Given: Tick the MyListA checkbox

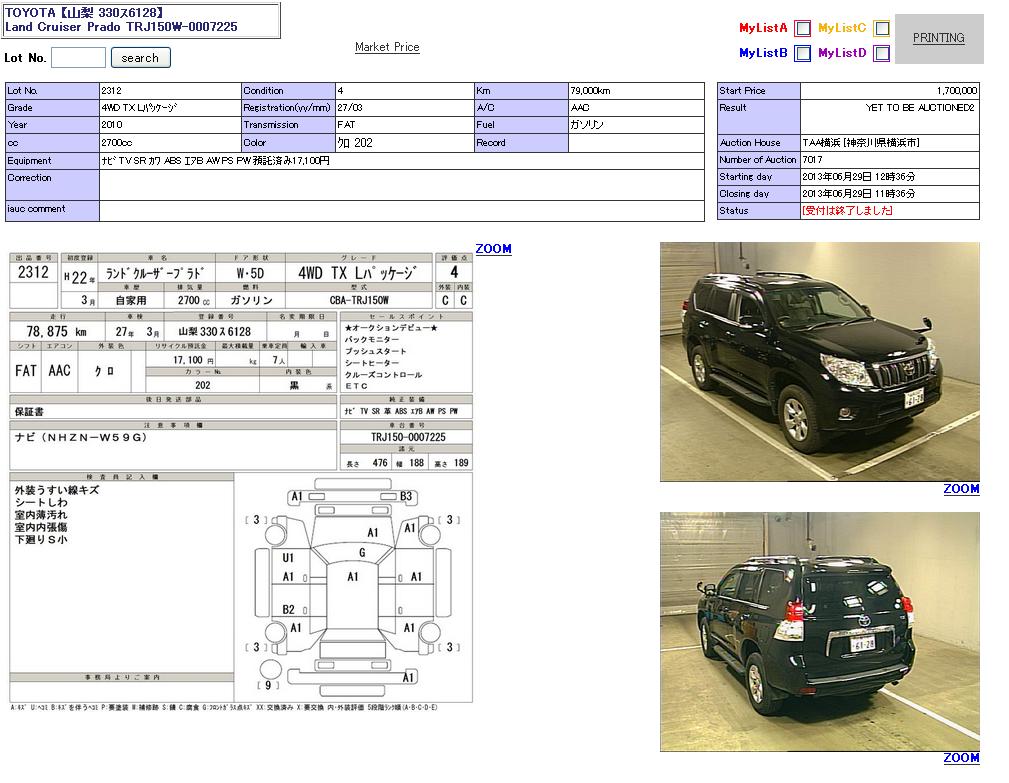Looking at the screenshot, I should [x=802, y=29].
